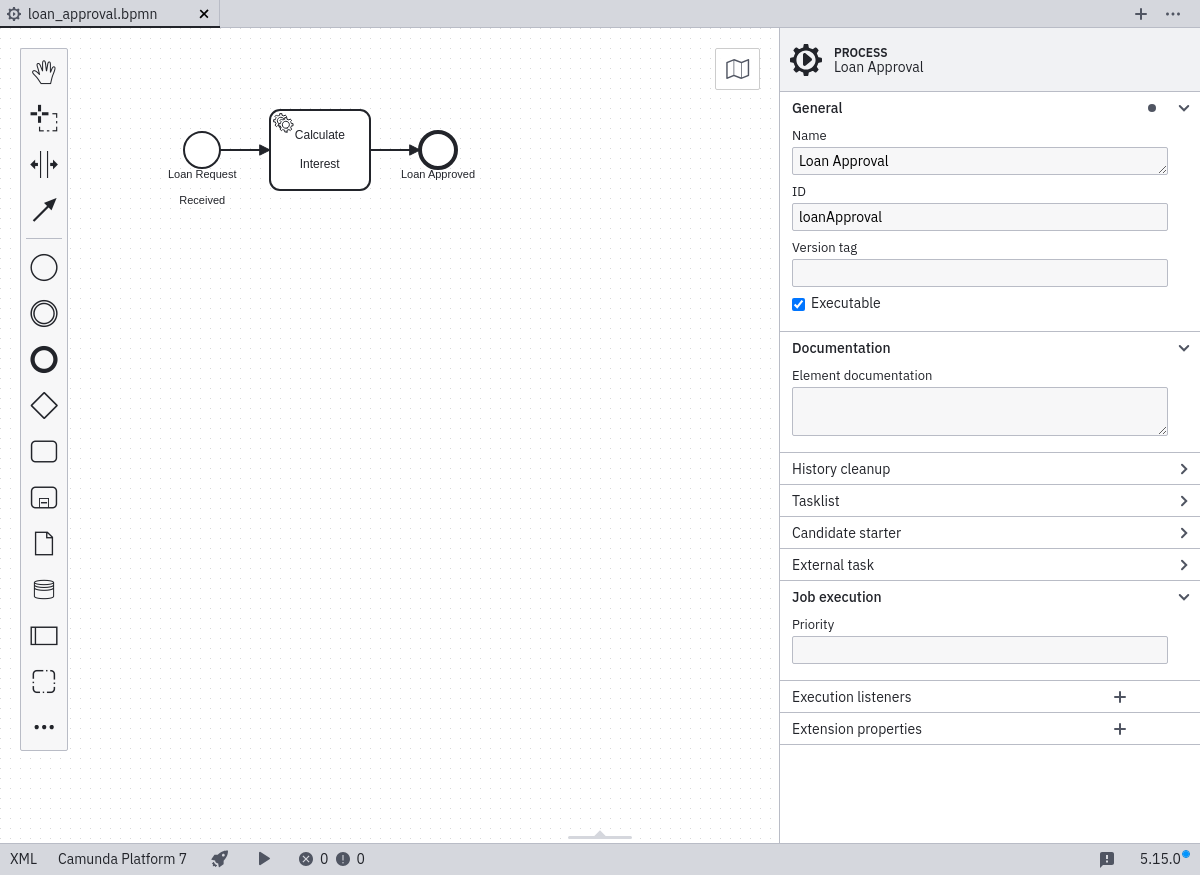Viewport: 1200px width, 875px height.
Task: Click the Camunda Platform 7 label
Action: coord(122,859)
